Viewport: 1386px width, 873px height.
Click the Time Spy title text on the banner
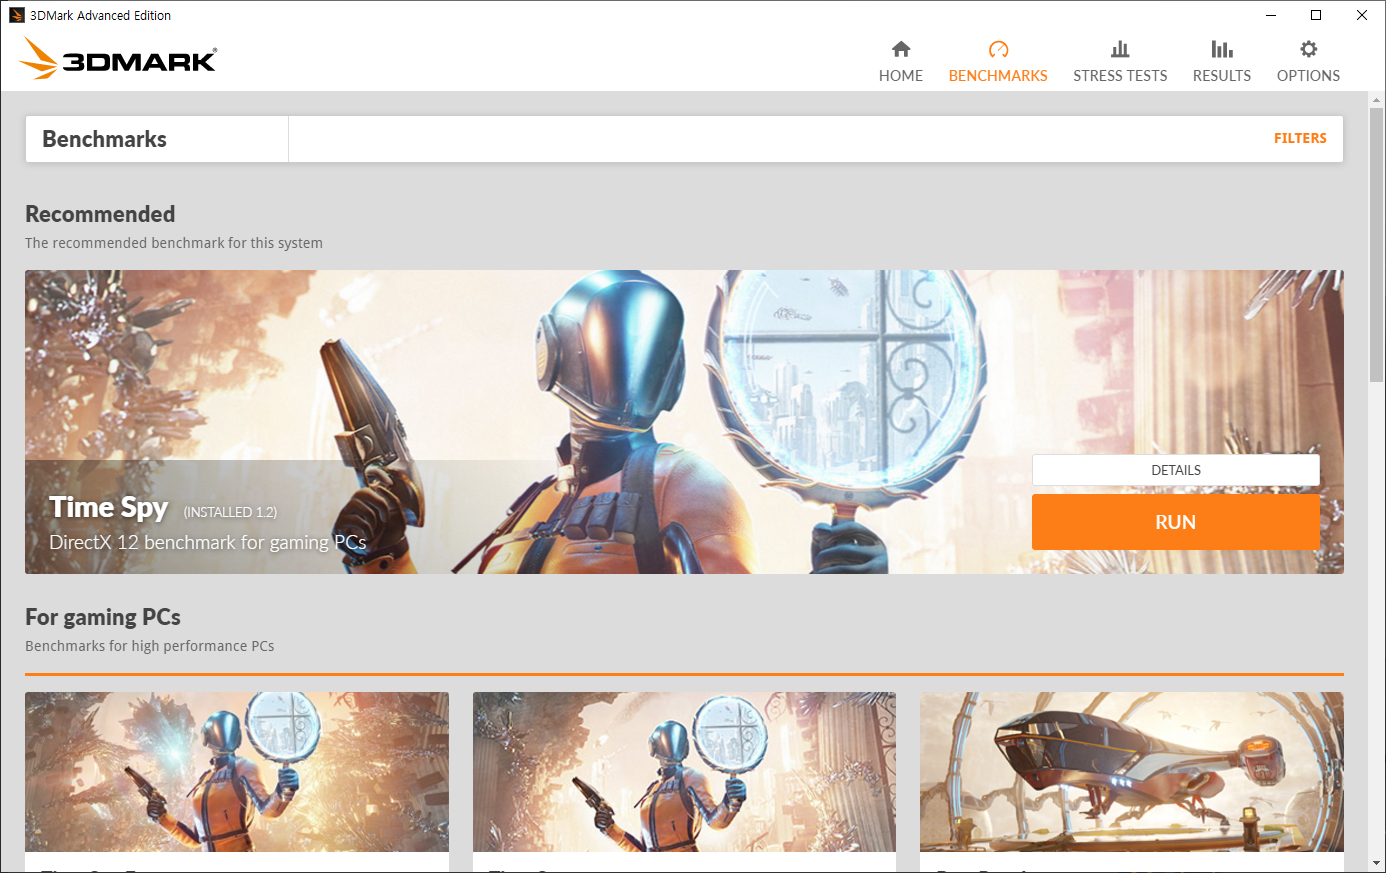(109, 508)
